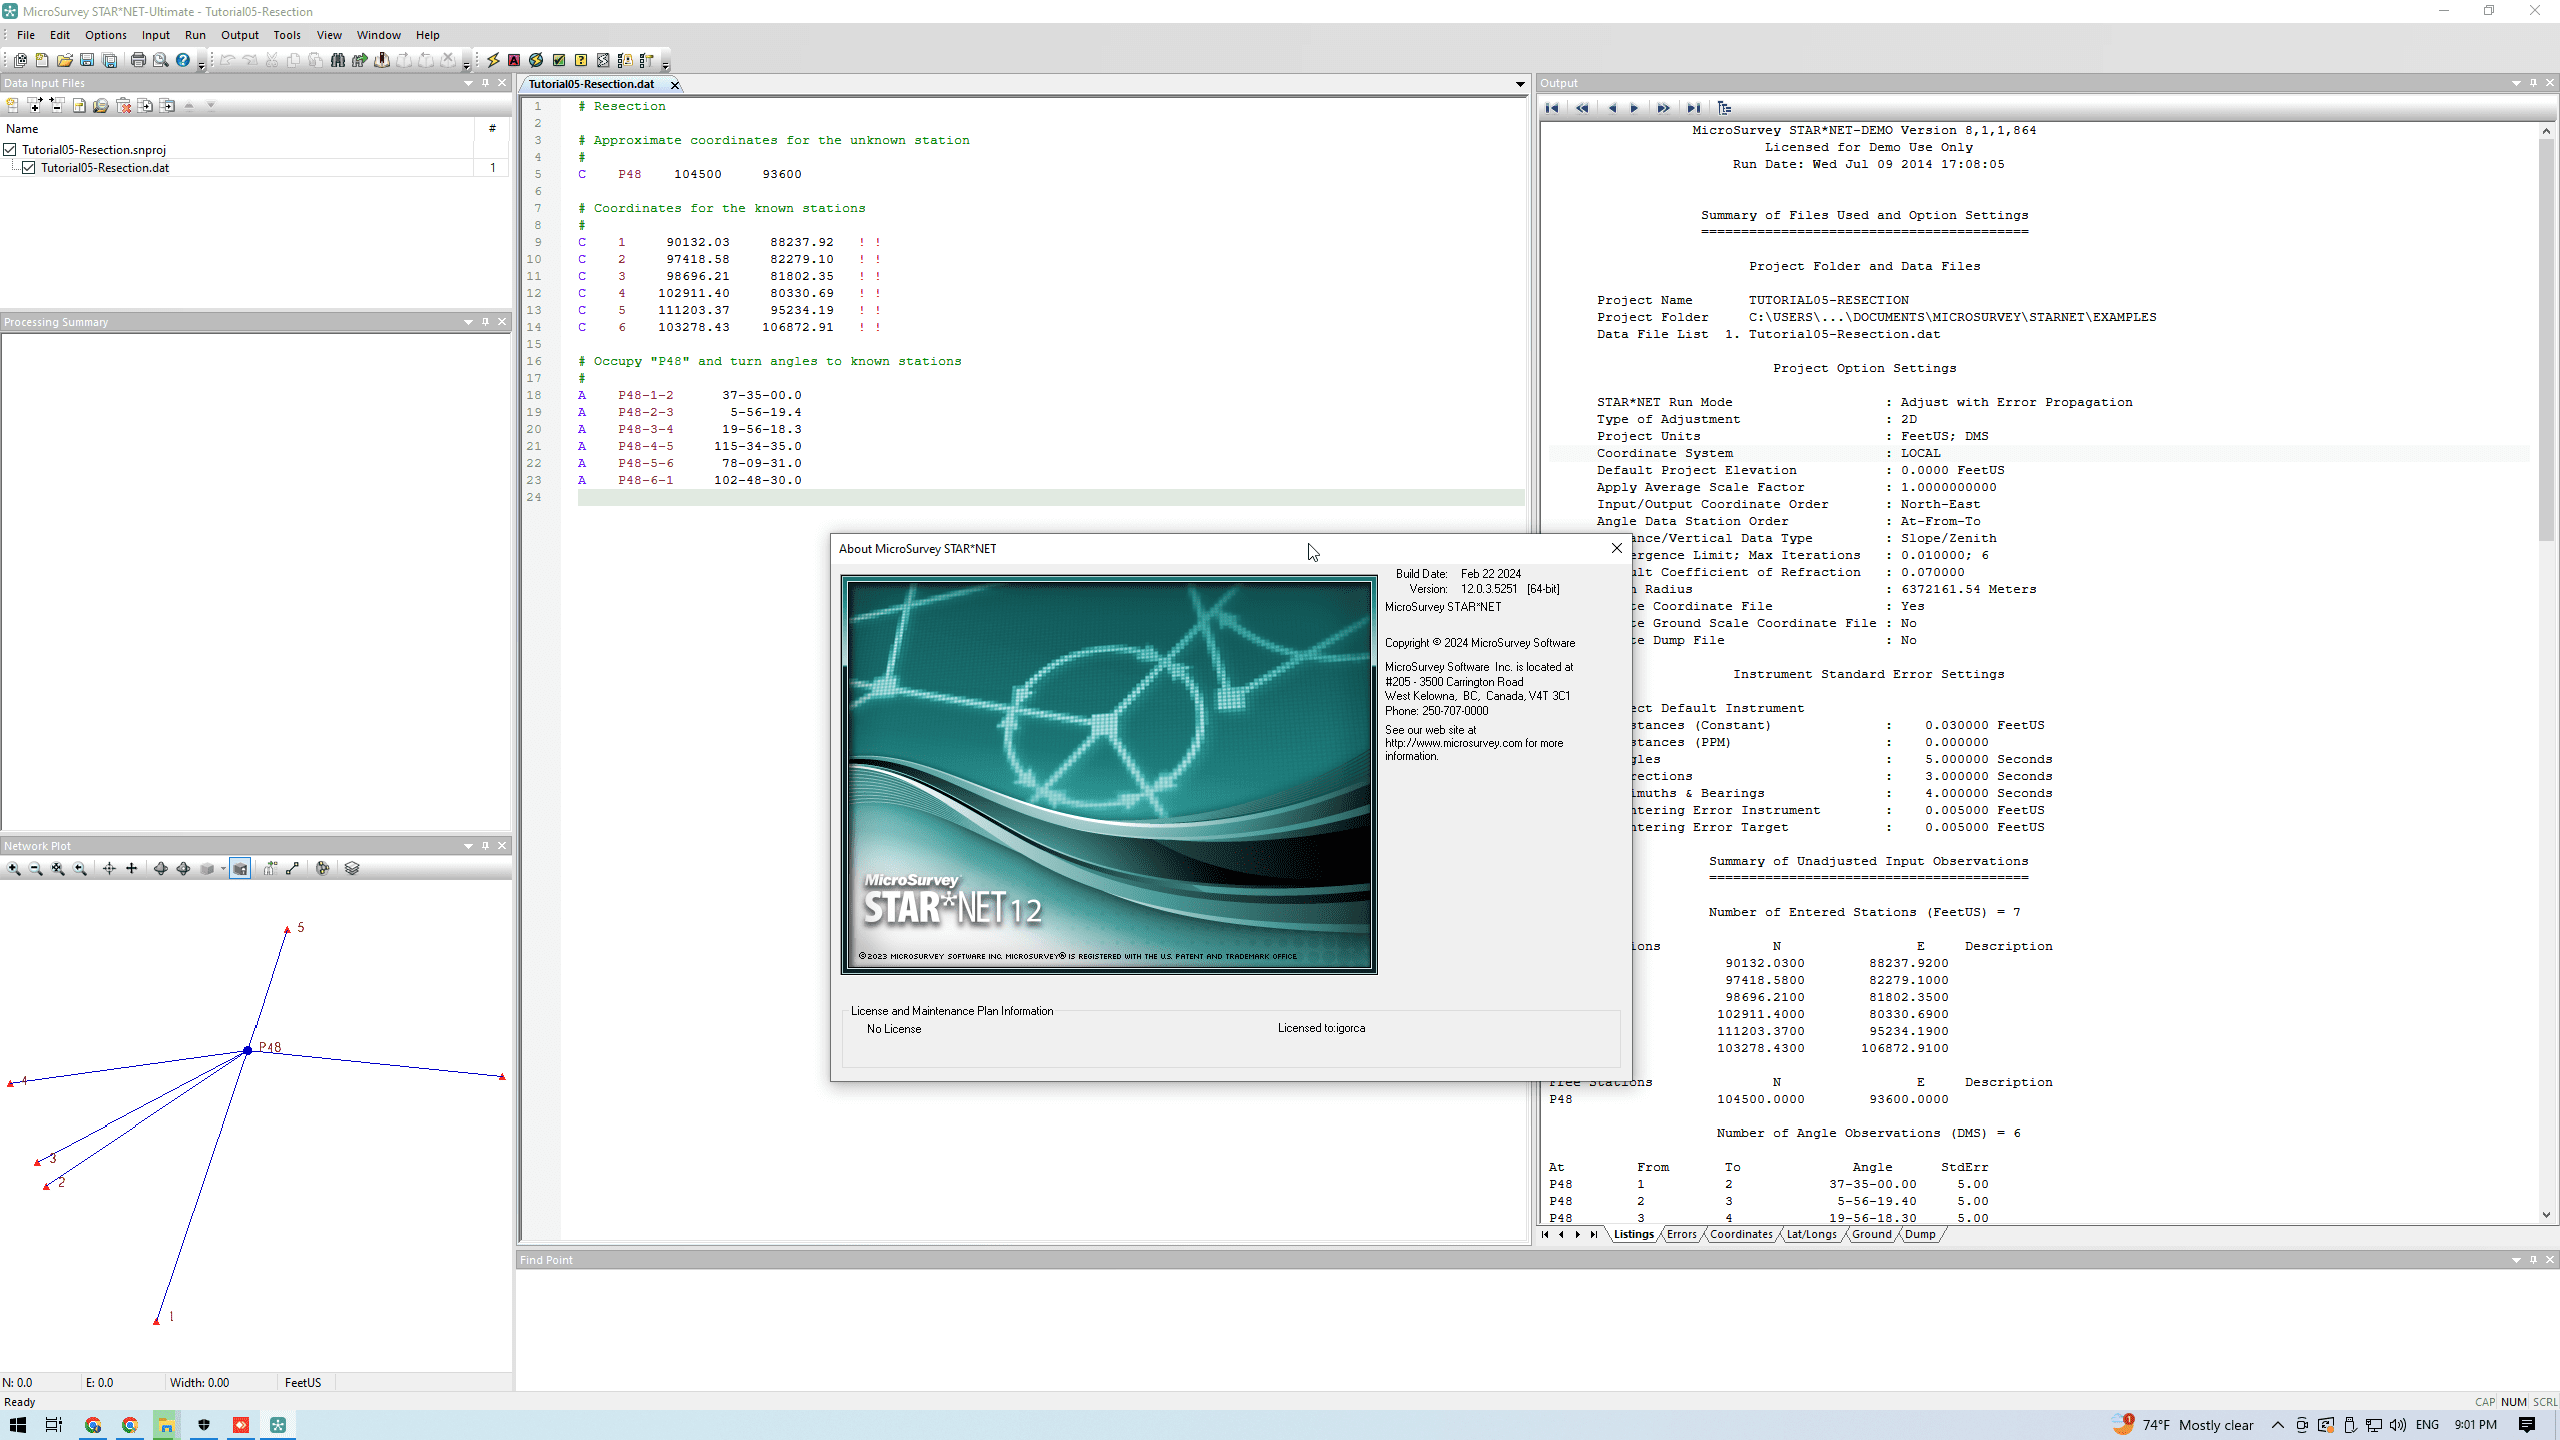Select the Help question mark toolbar icon
This screenshot has height=1440, width=2560.
[x=182, y=60]
